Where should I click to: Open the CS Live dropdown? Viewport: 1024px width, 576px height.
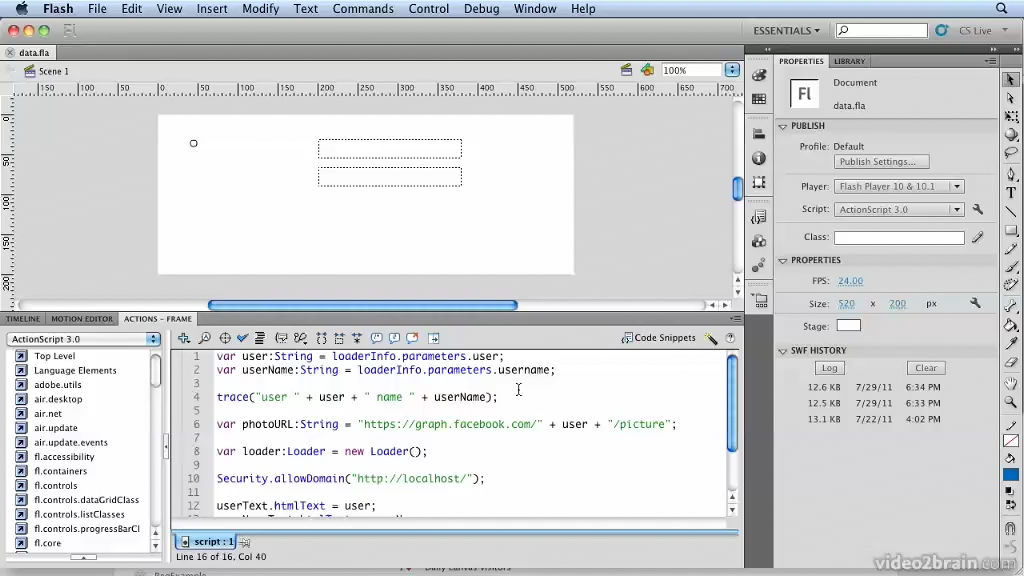pos(984,31)
